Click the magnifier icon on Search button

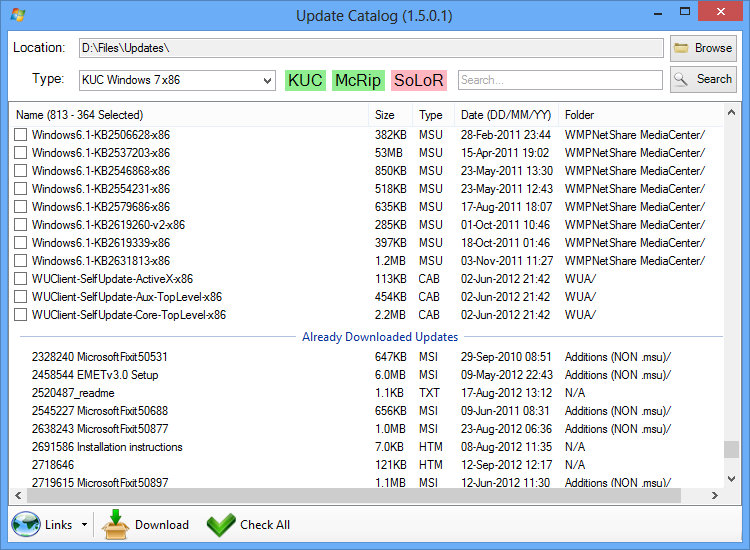click(681, 79)
